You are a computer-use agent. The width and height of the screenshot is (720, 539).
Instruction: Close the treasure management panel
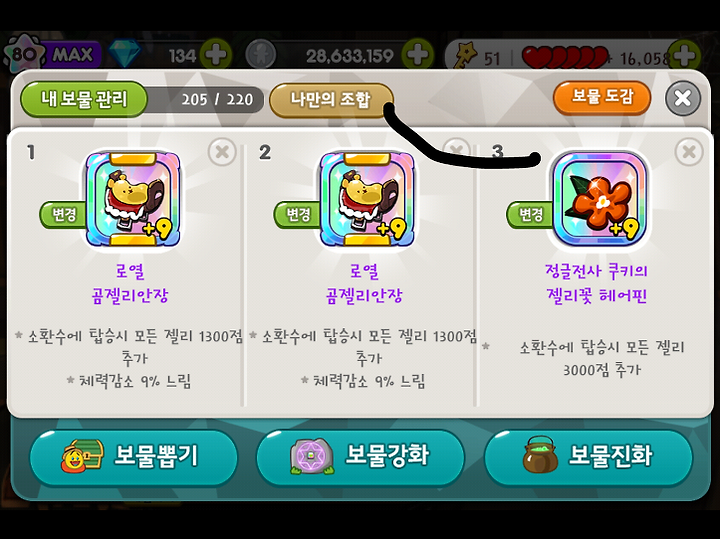683,98
